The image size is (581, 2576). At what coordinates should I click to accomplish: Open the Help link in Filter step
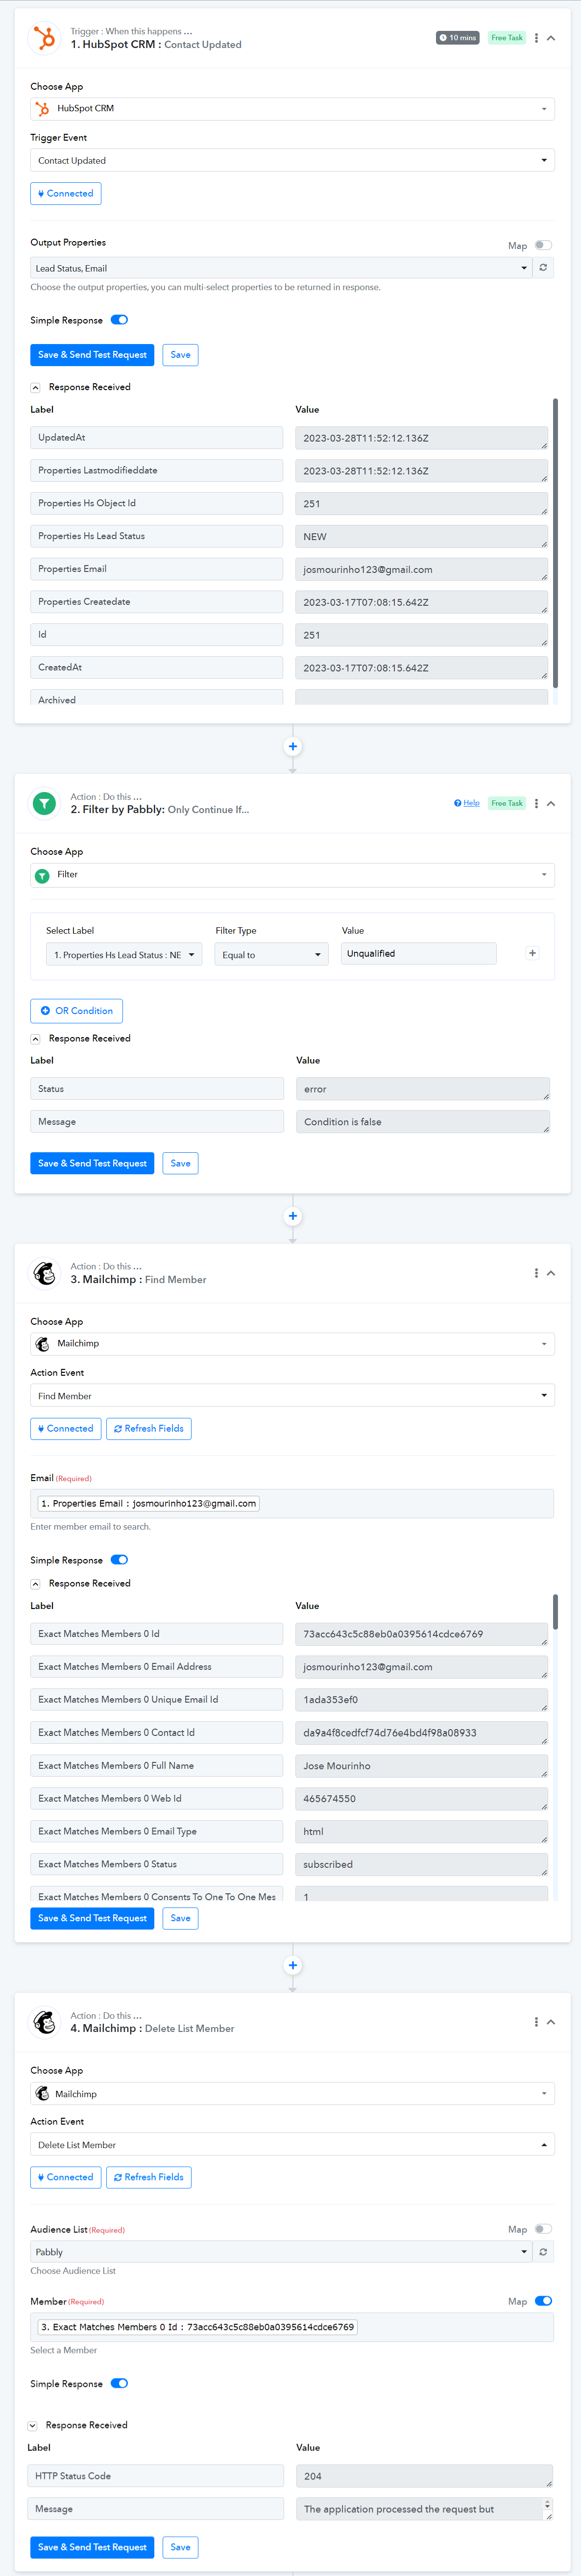[x=467, y=803]
